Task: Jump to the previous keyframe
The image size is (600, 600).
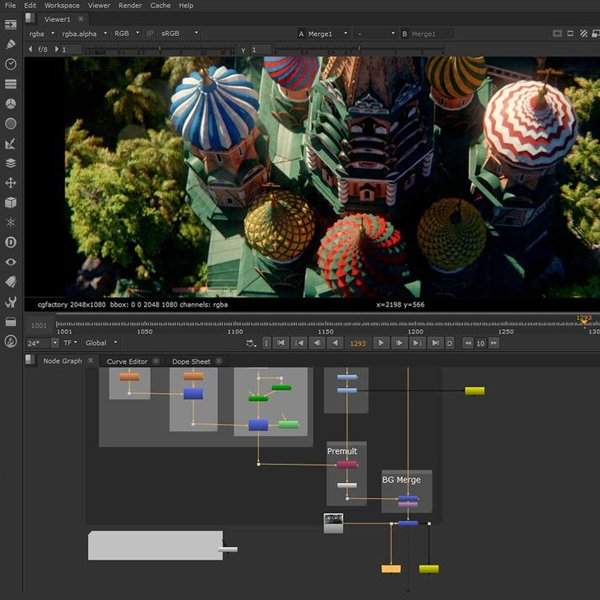Action: click(x=299, y=343)
